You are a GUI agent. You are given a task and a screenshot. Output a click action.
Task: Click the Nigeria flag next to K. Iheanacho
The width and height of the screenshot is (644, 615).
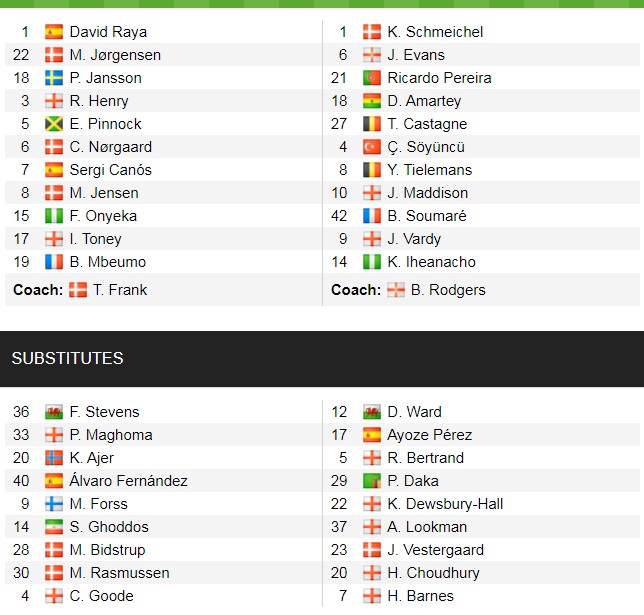(372, 262)
